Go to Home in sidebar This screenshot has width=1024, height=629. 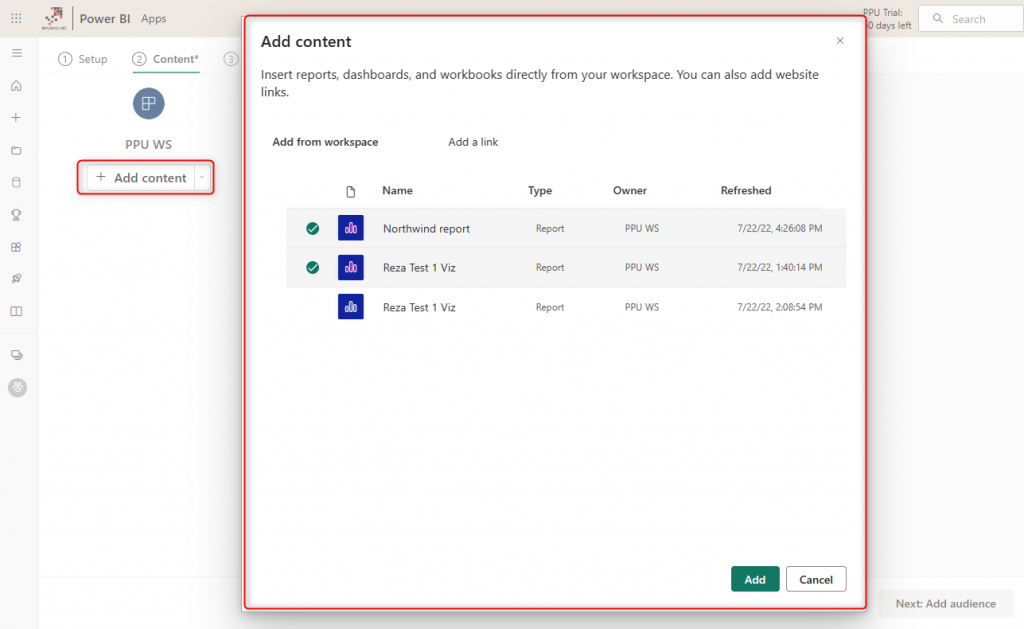[x=16, y=86]
